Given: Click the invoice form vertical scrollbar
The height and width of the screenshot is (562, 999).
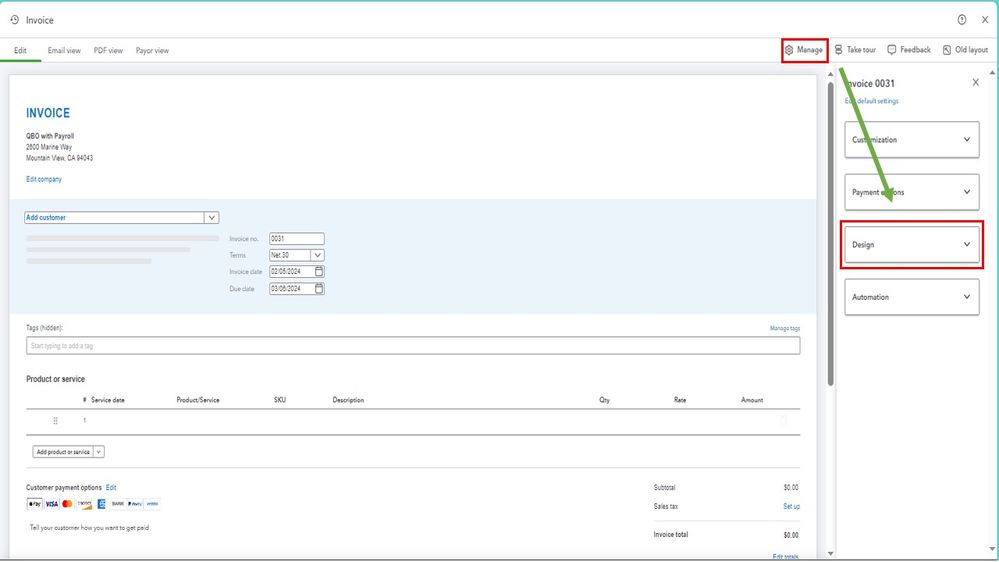Looking at the screenshot, I should pos(830,234).
